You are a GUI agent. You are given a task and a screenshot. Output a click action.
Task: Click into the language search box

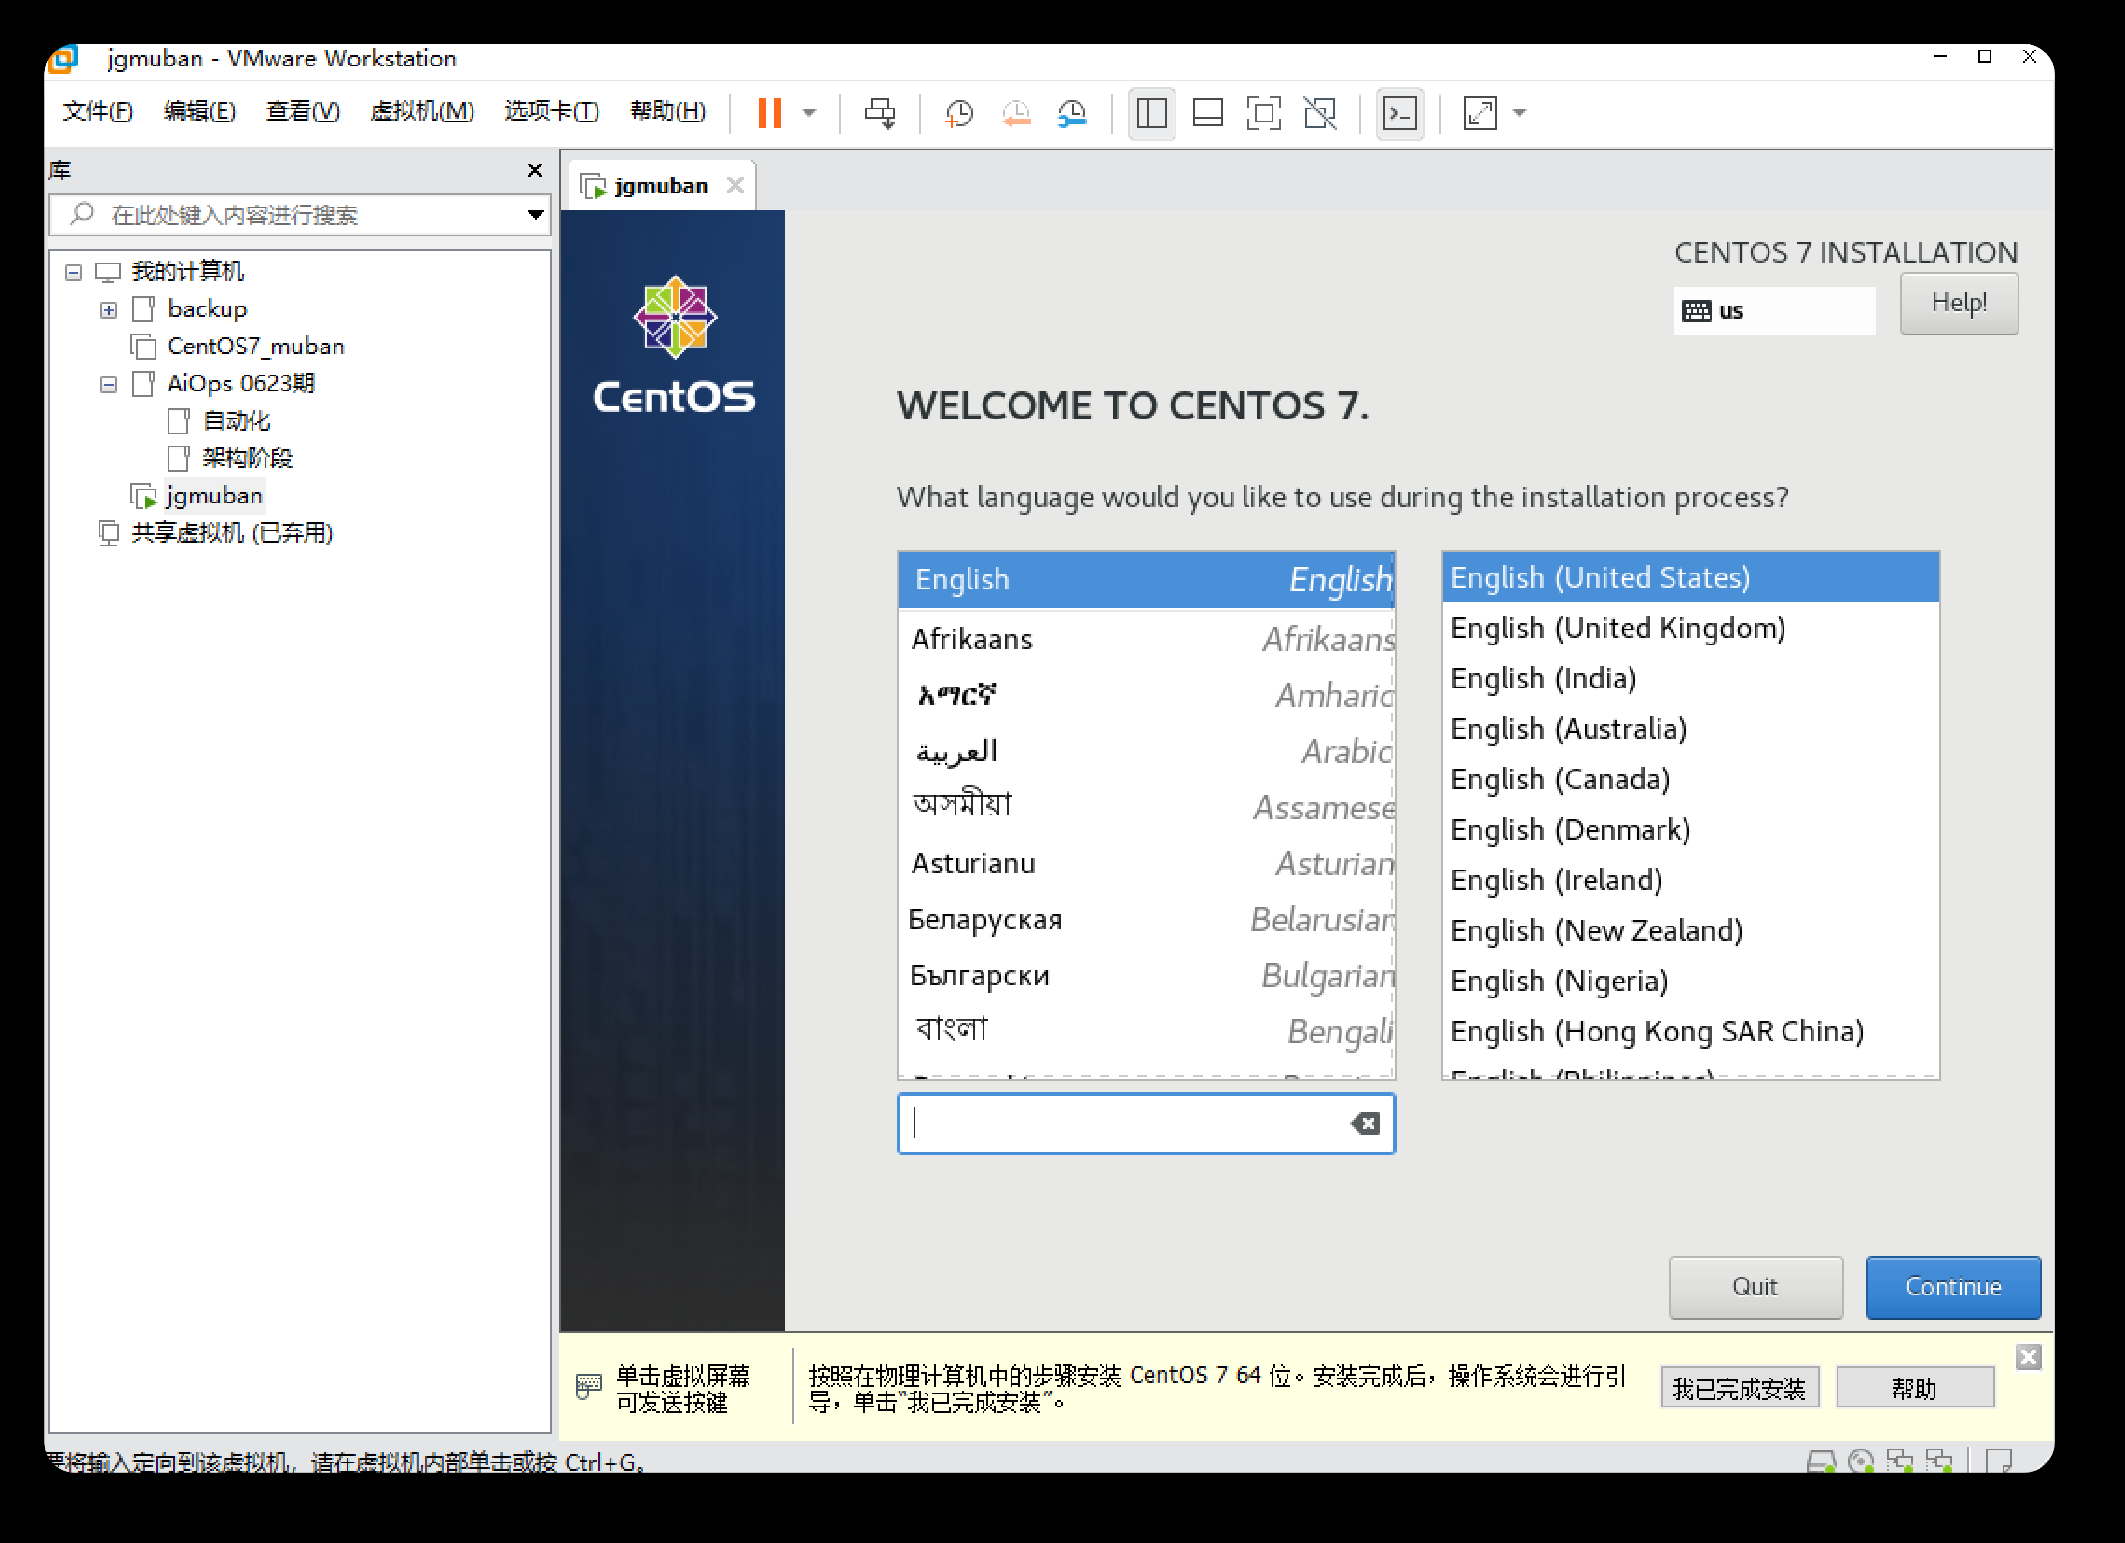click(1146, 1123)
